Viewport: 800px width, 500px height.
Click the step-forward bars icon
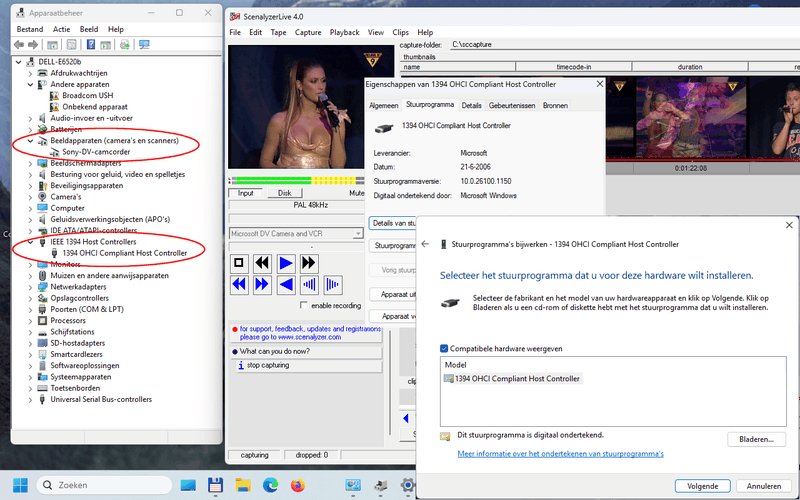coord(333,285)
